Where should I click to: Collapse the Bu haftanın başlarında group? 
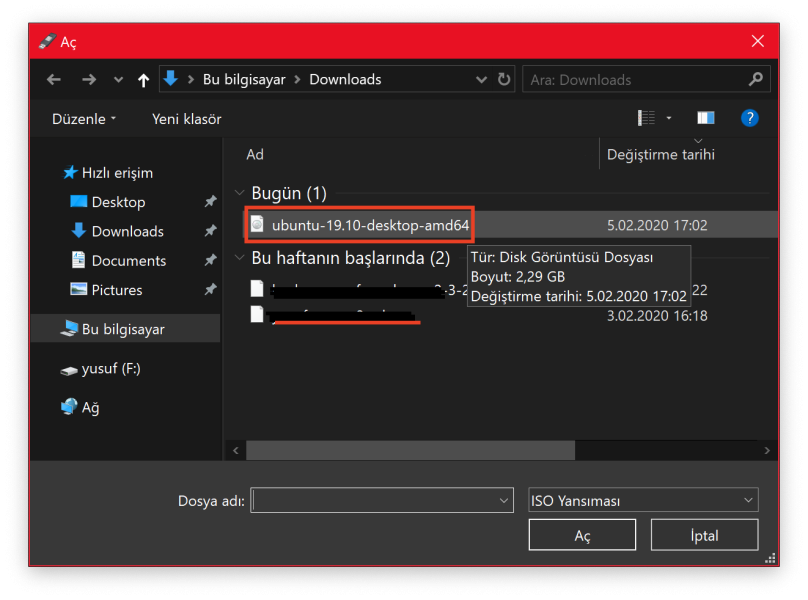(239, 258)
